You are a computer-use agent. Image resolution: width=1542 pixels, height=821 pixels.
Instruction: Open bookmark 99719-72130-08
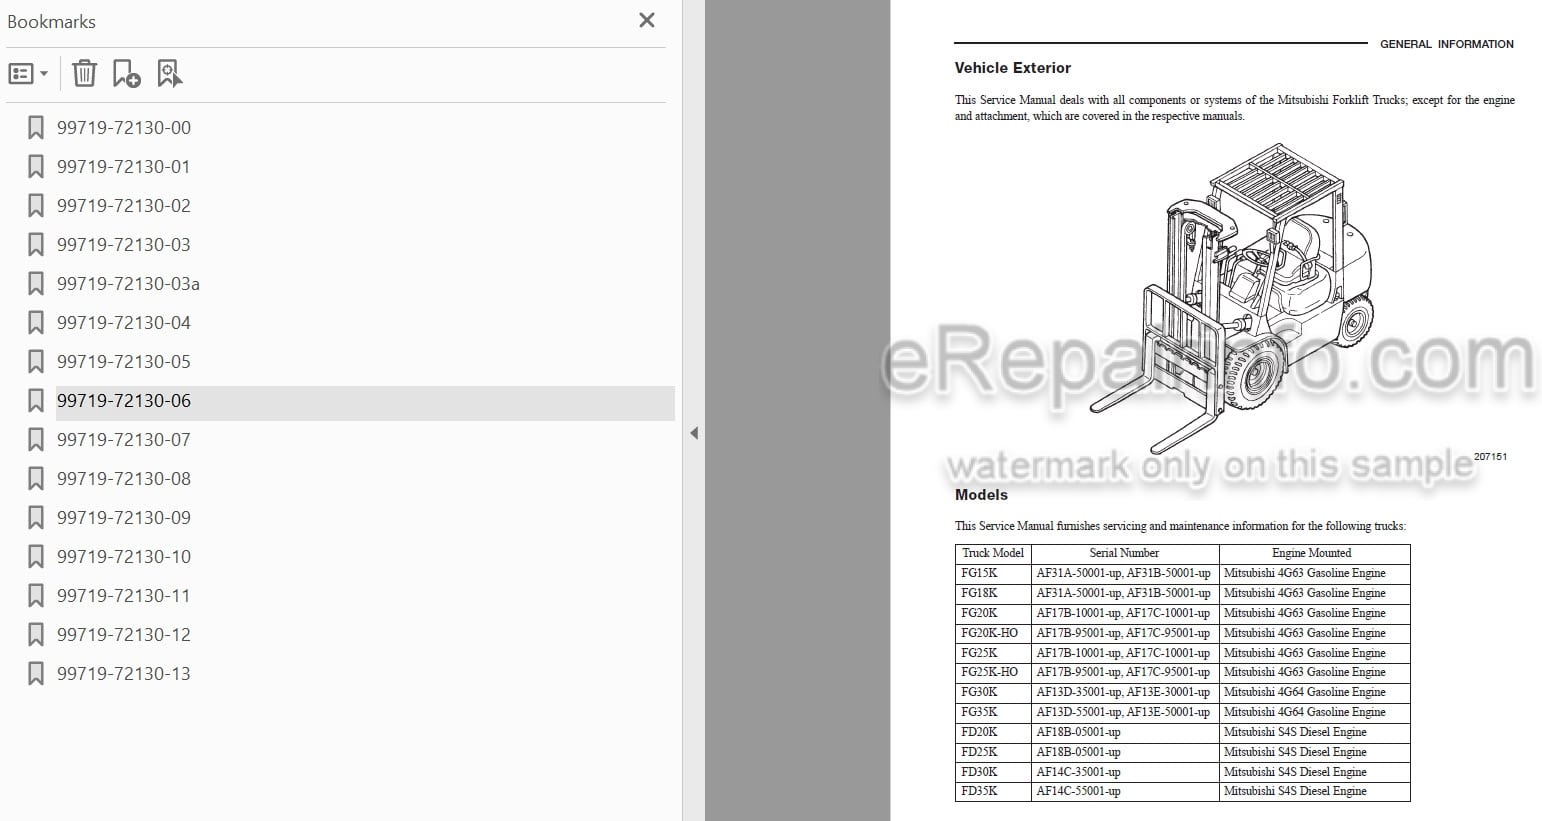pyautogui.click(x=124, y=478)
